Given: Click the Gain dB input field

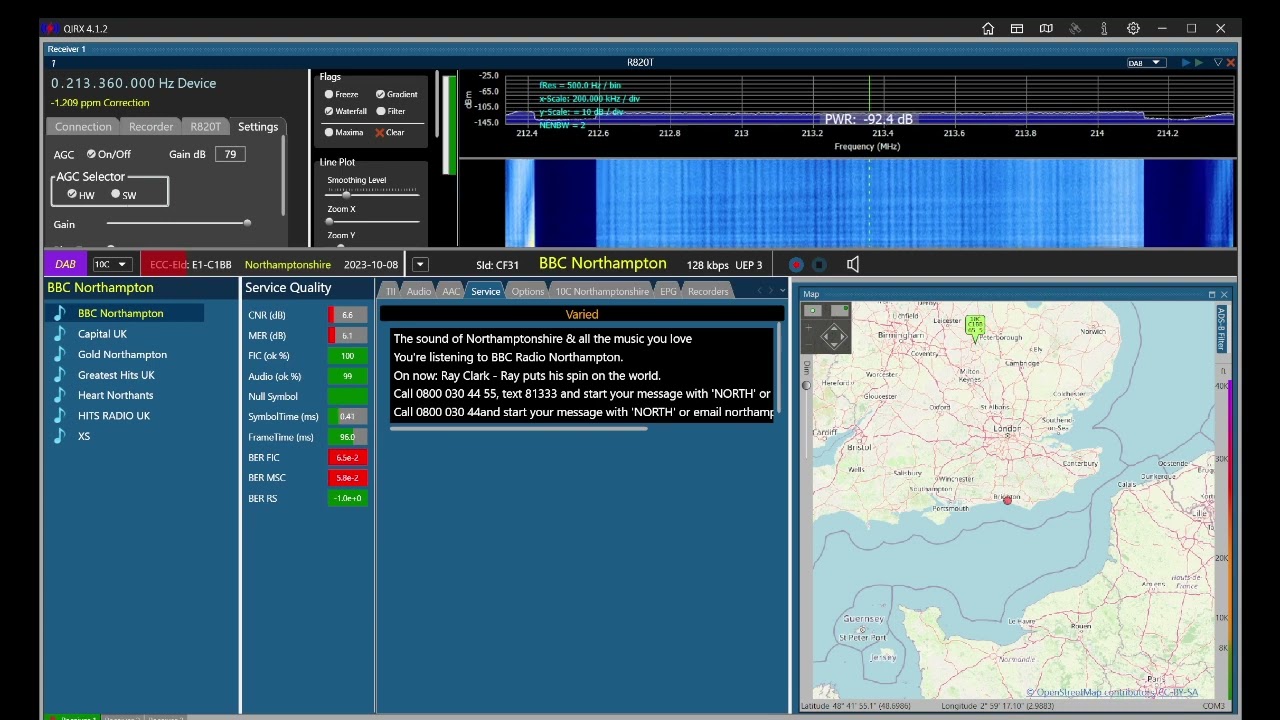Looking at the screenshot, I should click(231, 154).
